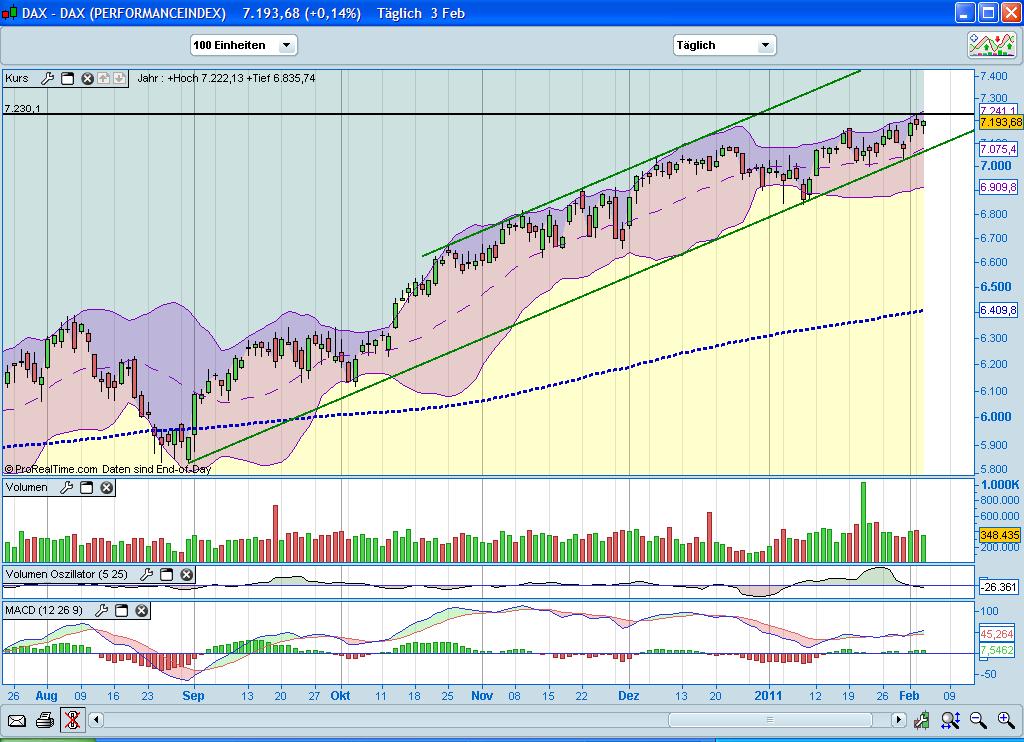Close the Volumen Oszillator panel
The width and height of the screenshot is (1024, 742).
[x=186, y=575]
